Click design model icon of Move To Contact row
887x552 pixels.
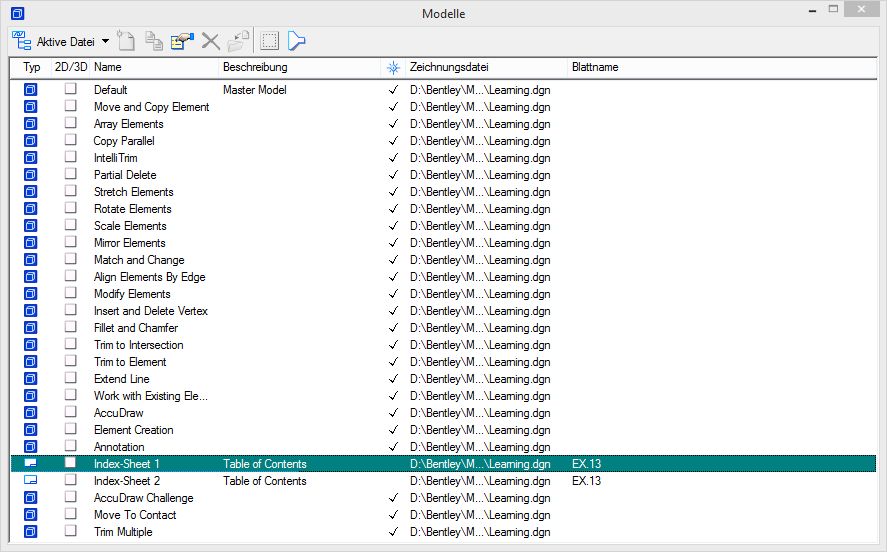tap(31, 514)
